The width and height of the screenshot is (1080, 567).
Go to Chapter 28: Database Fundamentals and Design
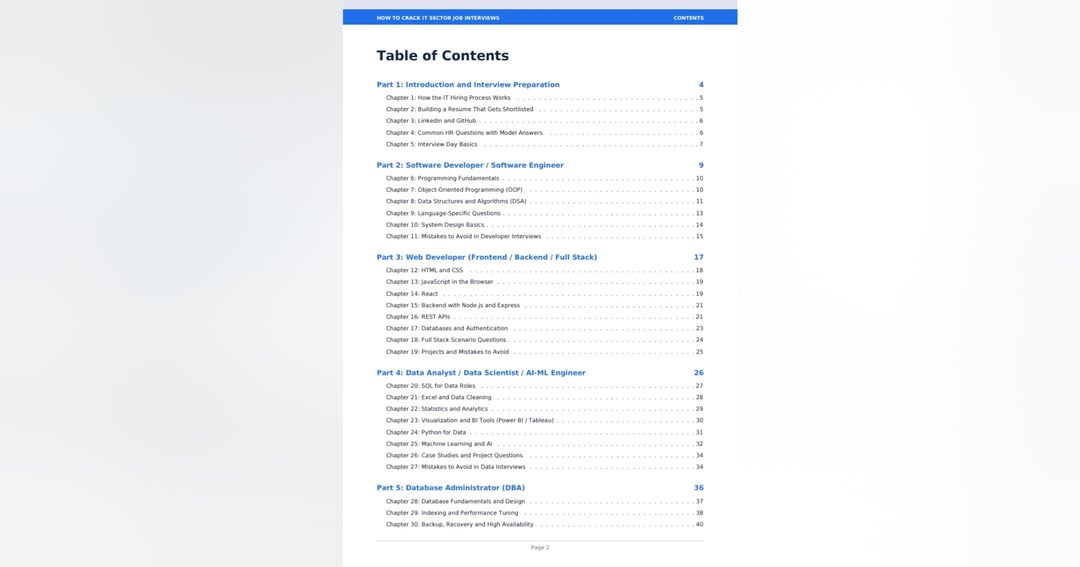(x=455, y=502)
